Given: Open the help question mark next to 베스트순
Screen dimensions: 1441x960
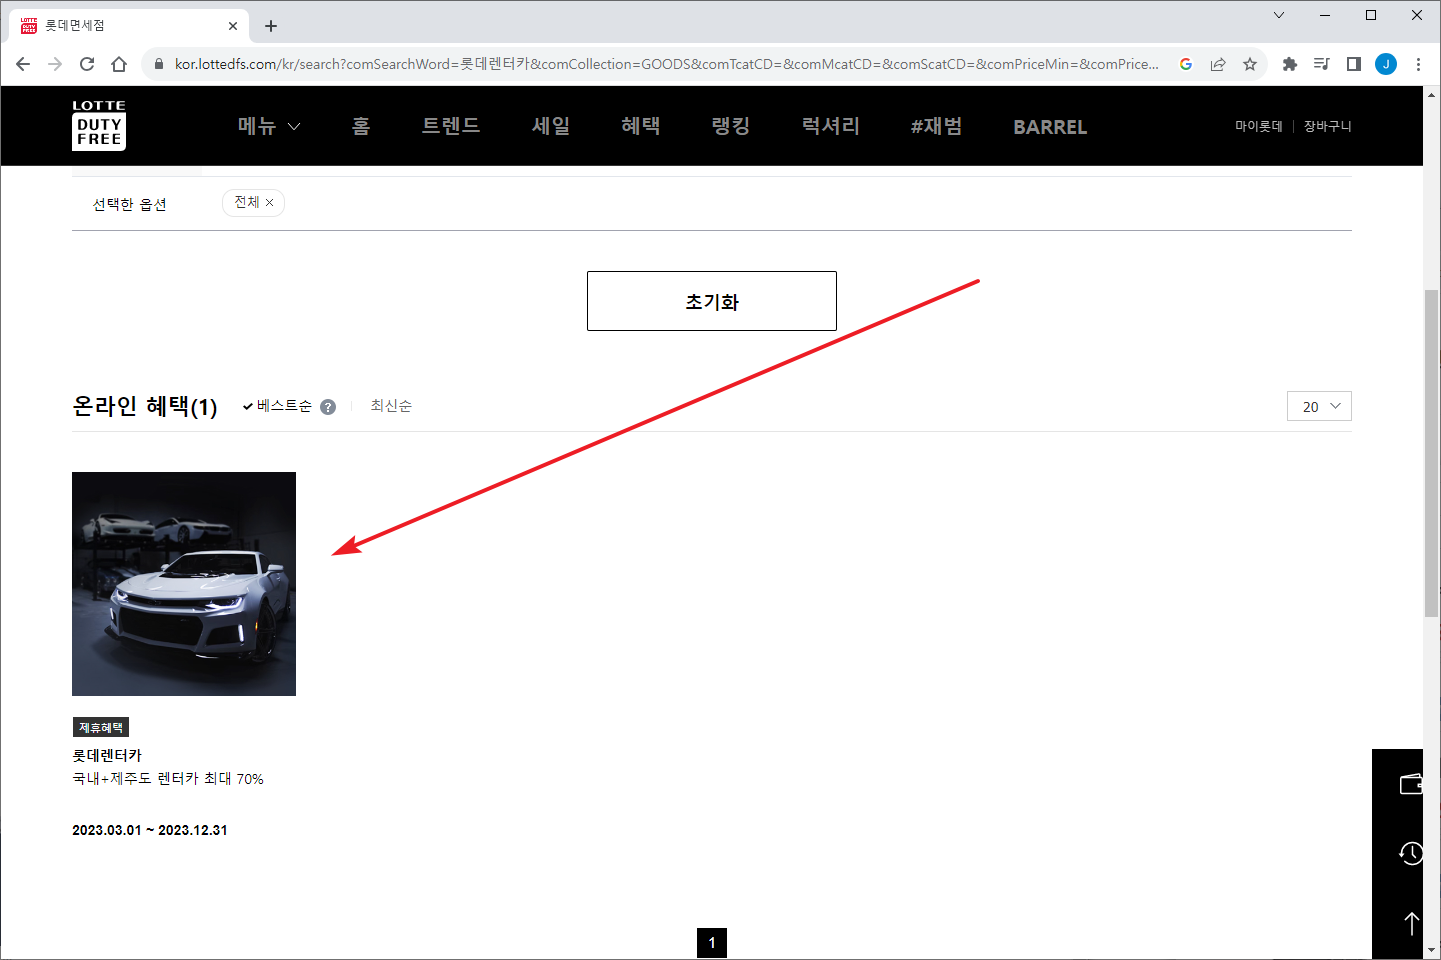Looking at the screenshot, I should [x=328, y=407].
